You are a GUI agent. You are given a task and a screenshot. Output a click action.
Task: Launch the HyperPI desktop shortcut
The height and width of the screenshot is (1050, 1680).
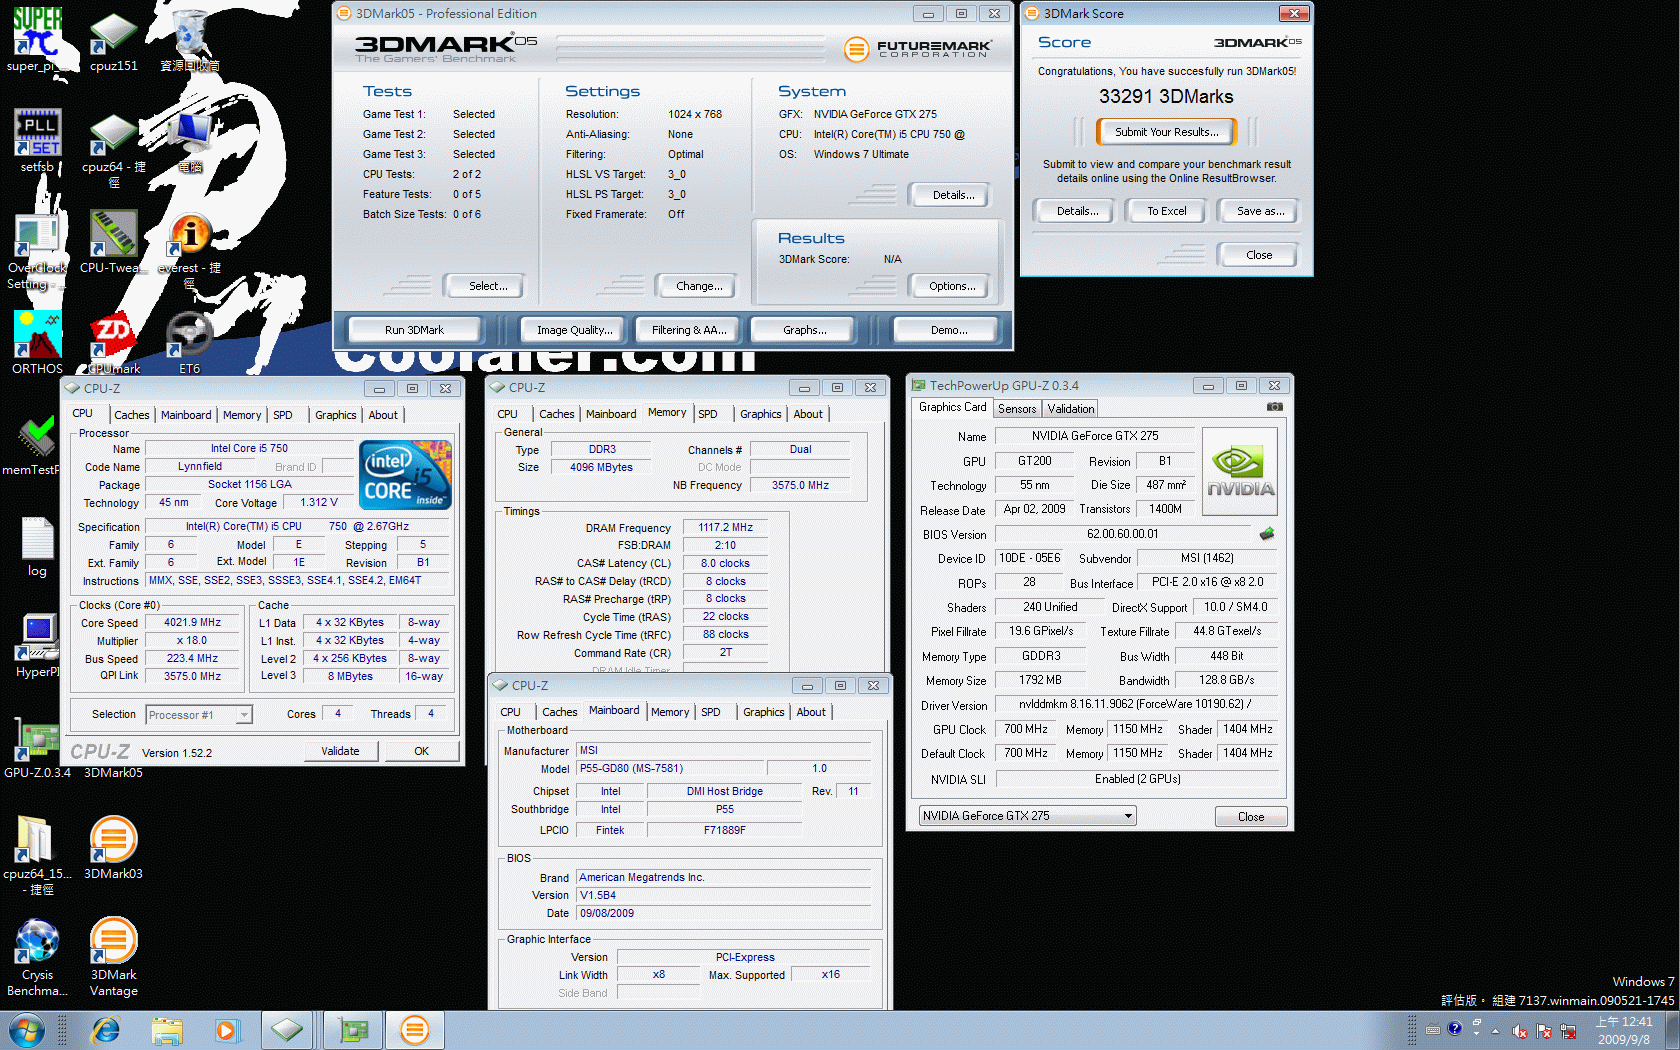coord(37,646)
